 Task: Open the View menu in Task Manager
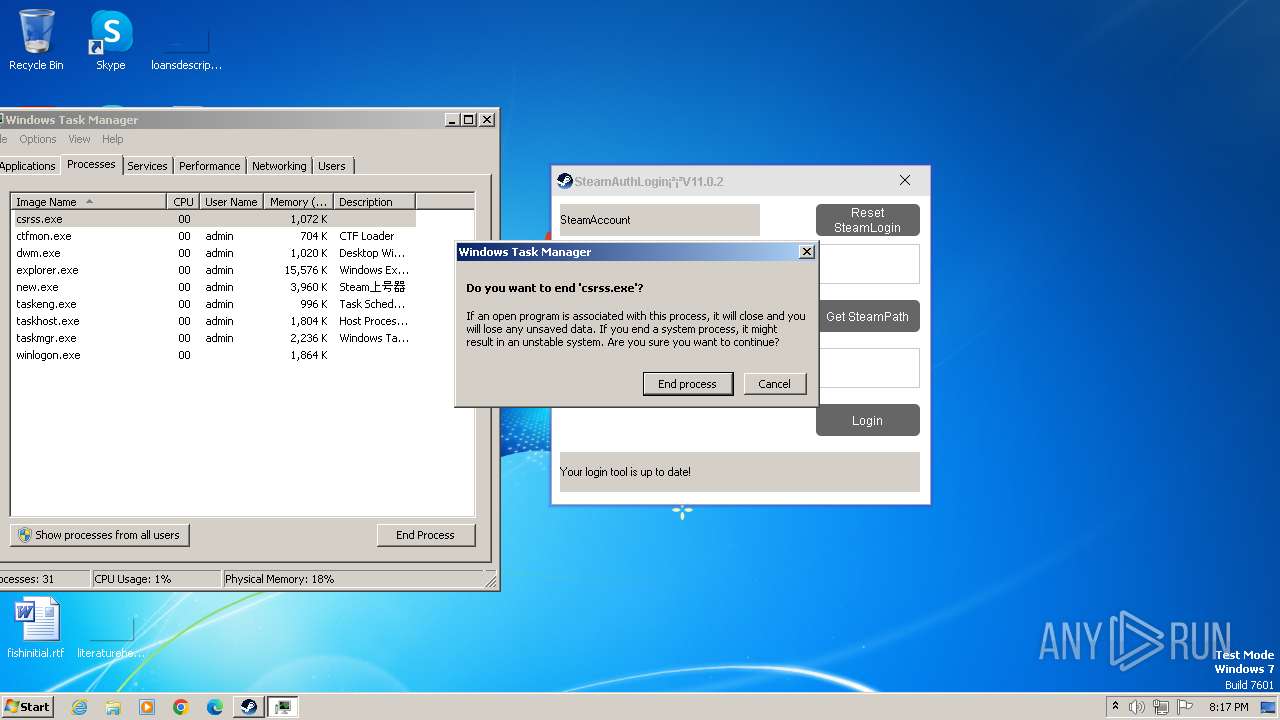[x=79, y=139]
